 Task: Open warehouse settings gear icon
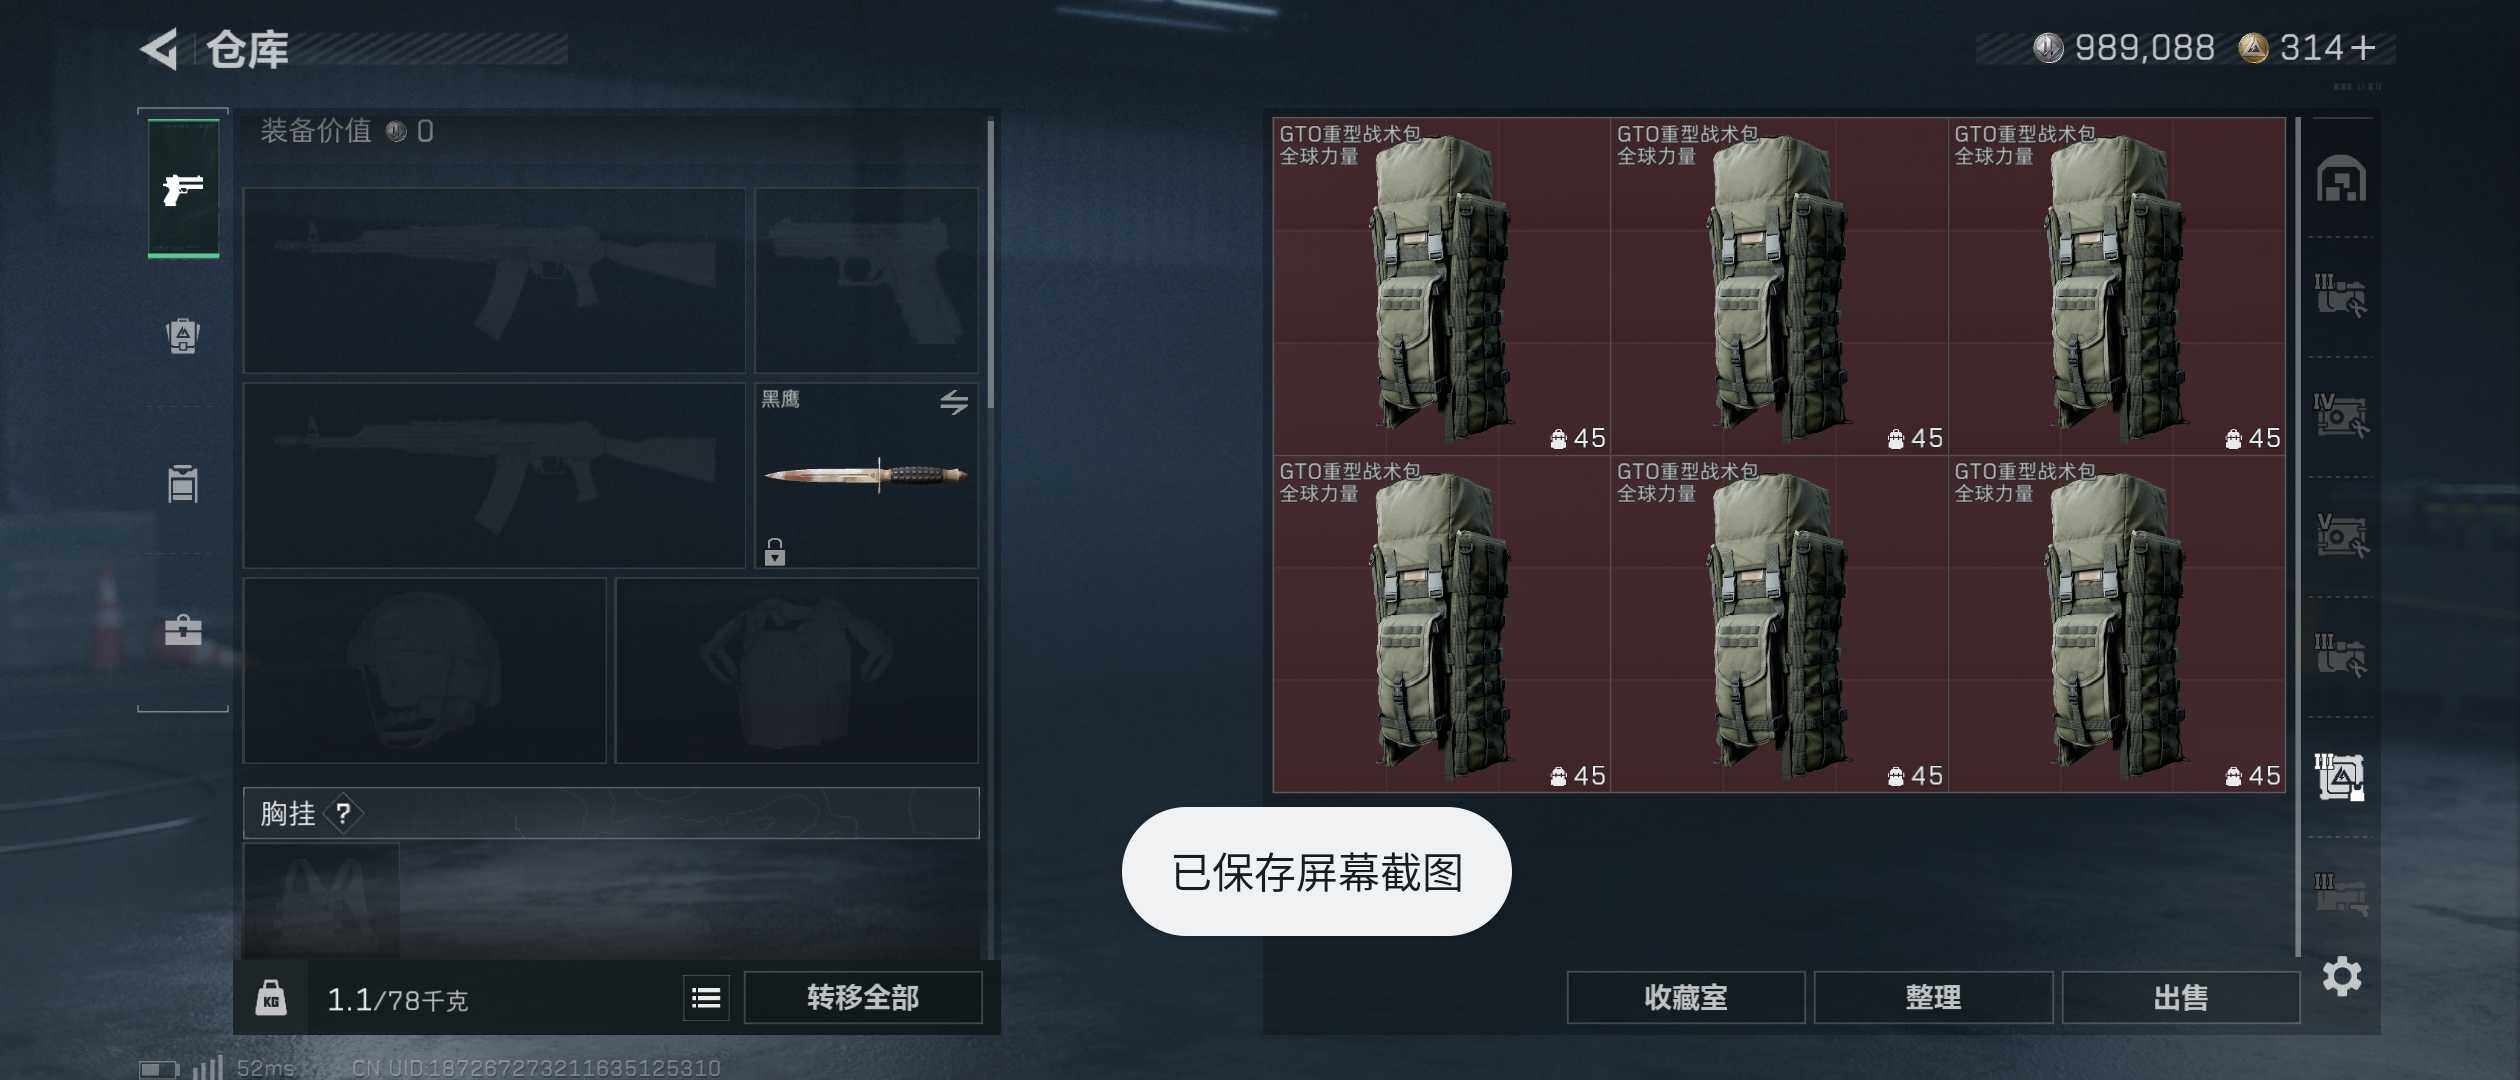pos(2342,976)
